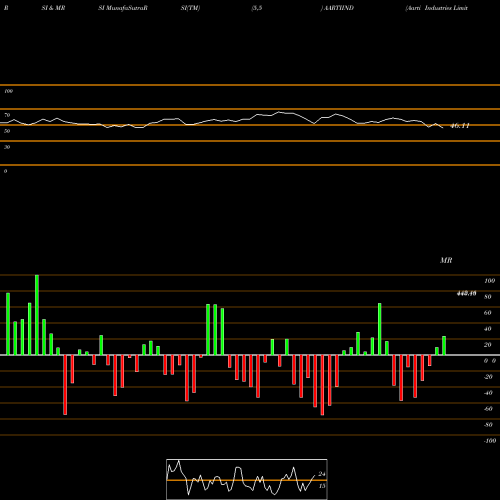
Task: Click the tallest green bar in MR histogram
Action: [x=37, y=315]
